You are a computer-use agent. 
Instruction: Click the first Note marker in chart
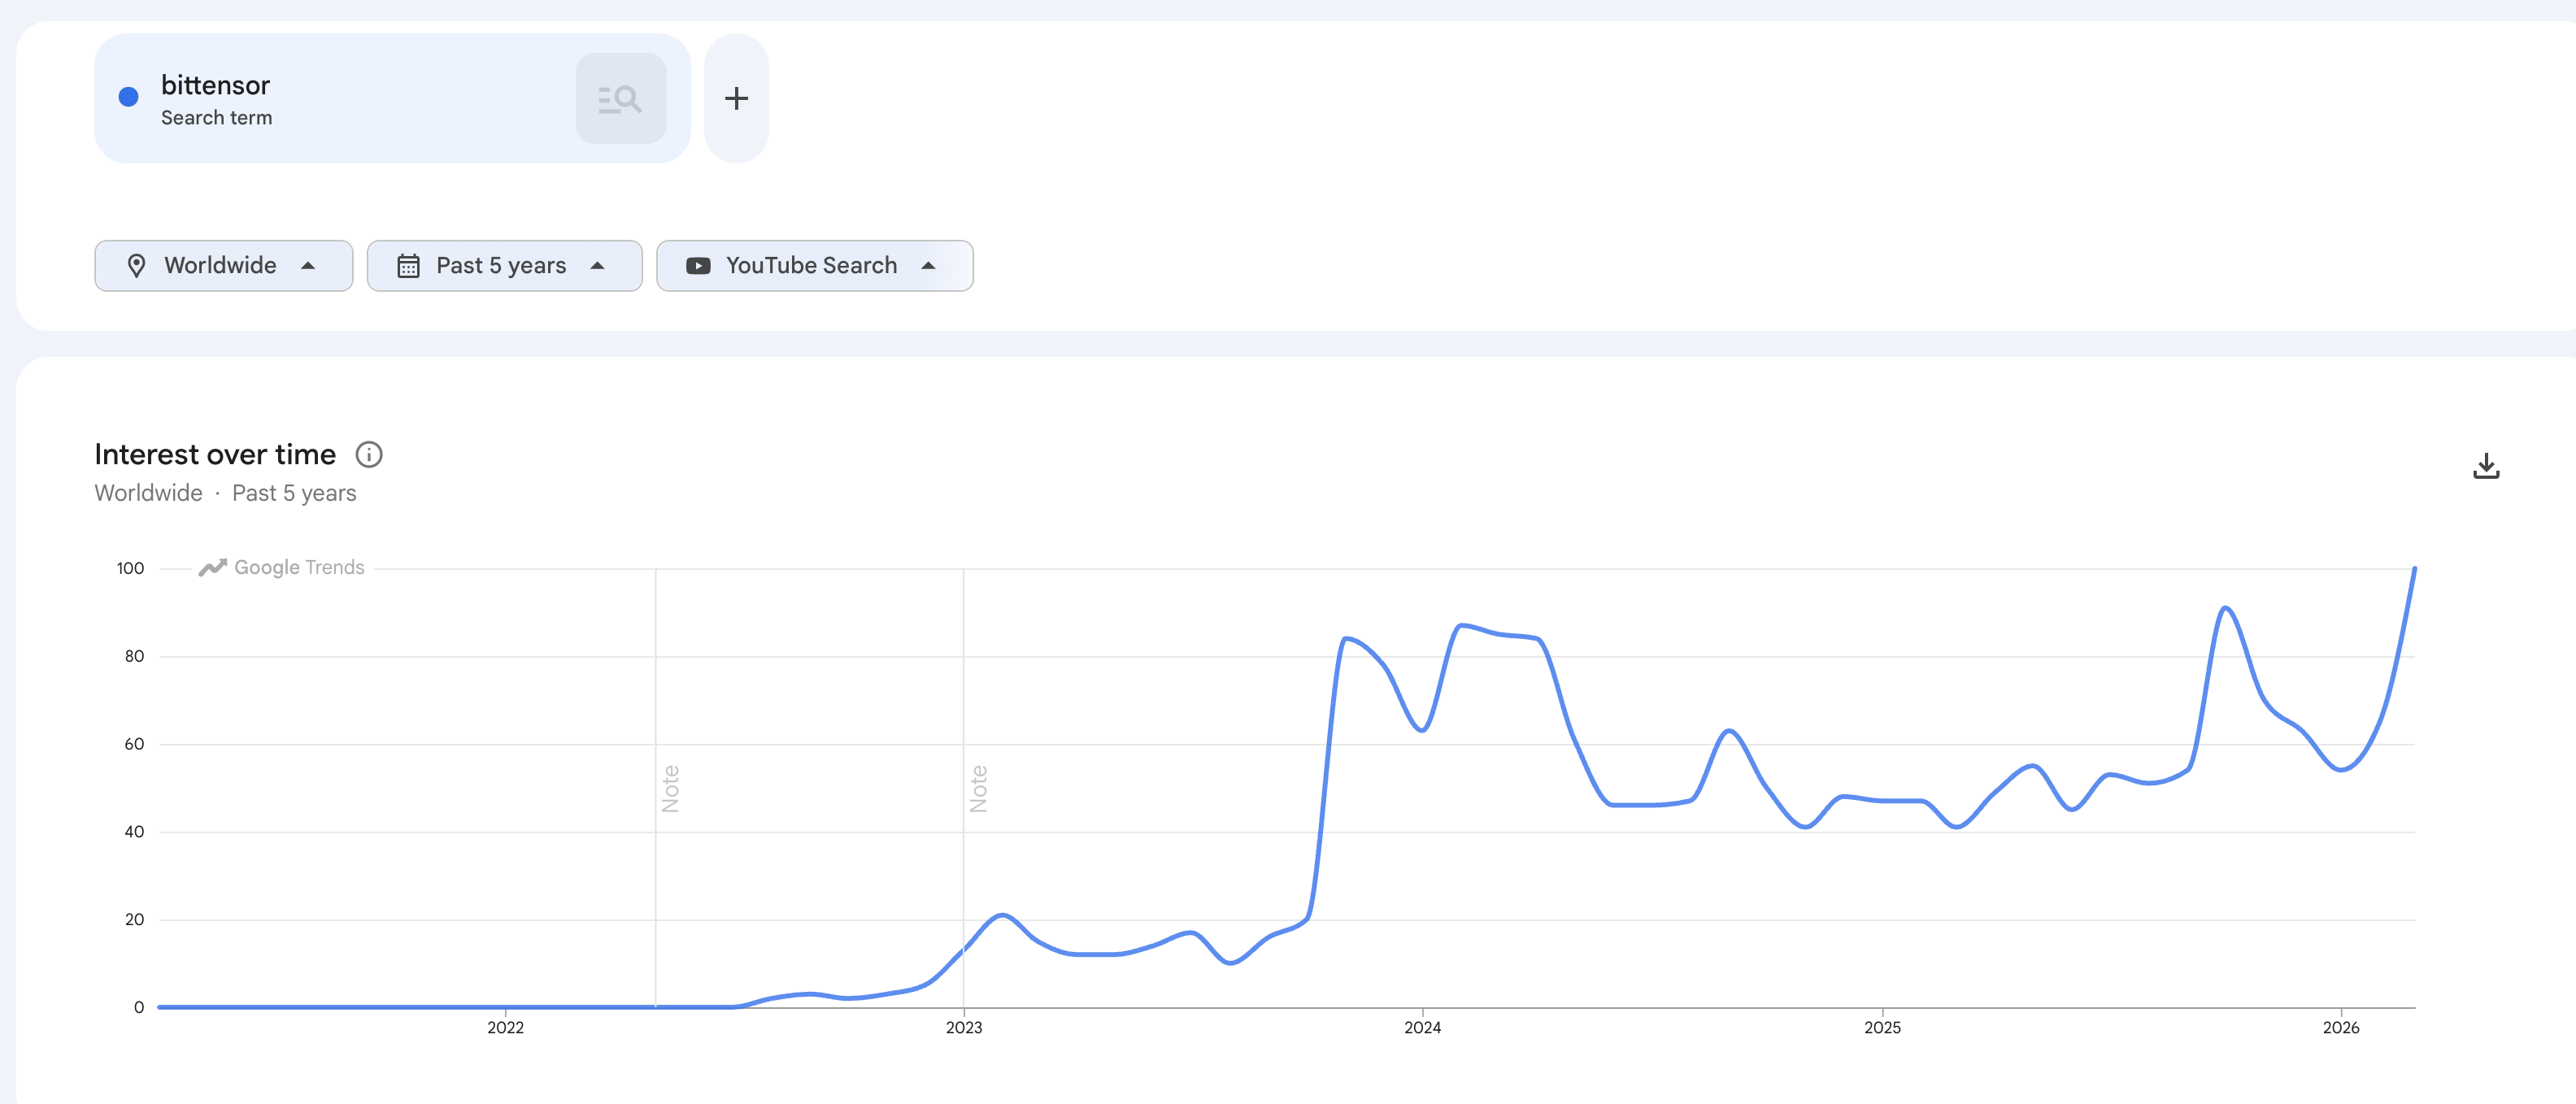[670, 788]
